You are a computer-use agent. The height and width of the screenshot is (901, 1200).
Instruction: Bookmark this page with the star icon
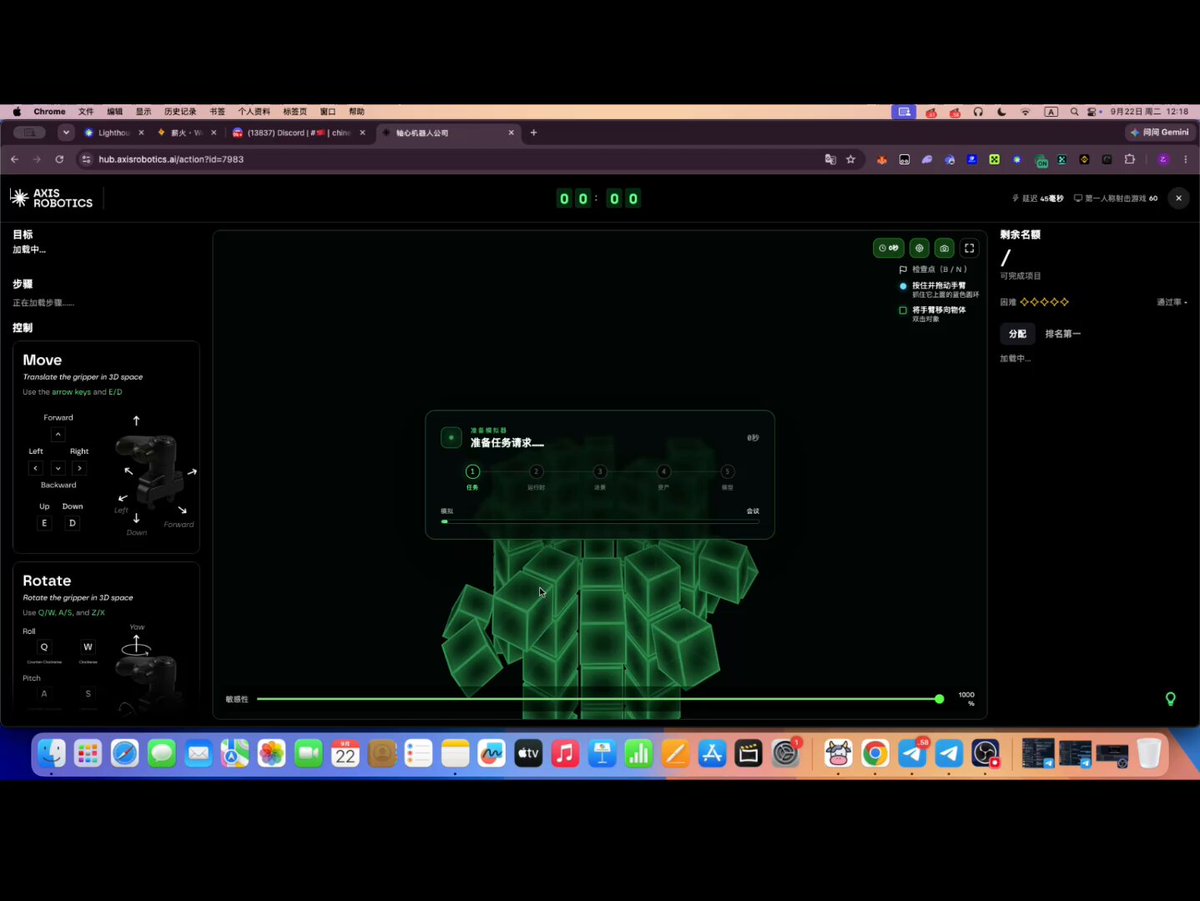point(851,159)
